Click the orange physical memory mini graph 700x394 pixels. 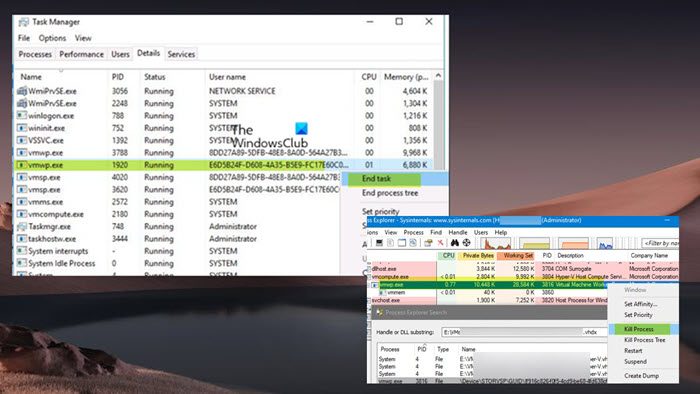coord(573,243)
